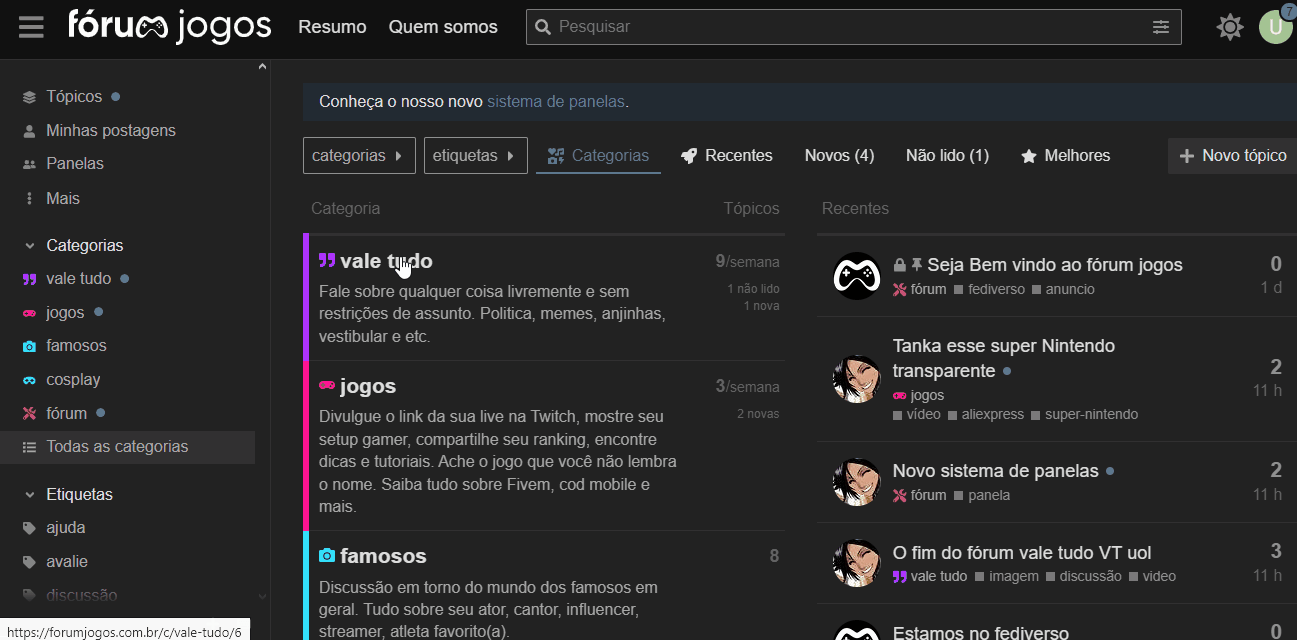Open the etiquetas filter dropdown
1297x640 pixels.
point(475,156)
